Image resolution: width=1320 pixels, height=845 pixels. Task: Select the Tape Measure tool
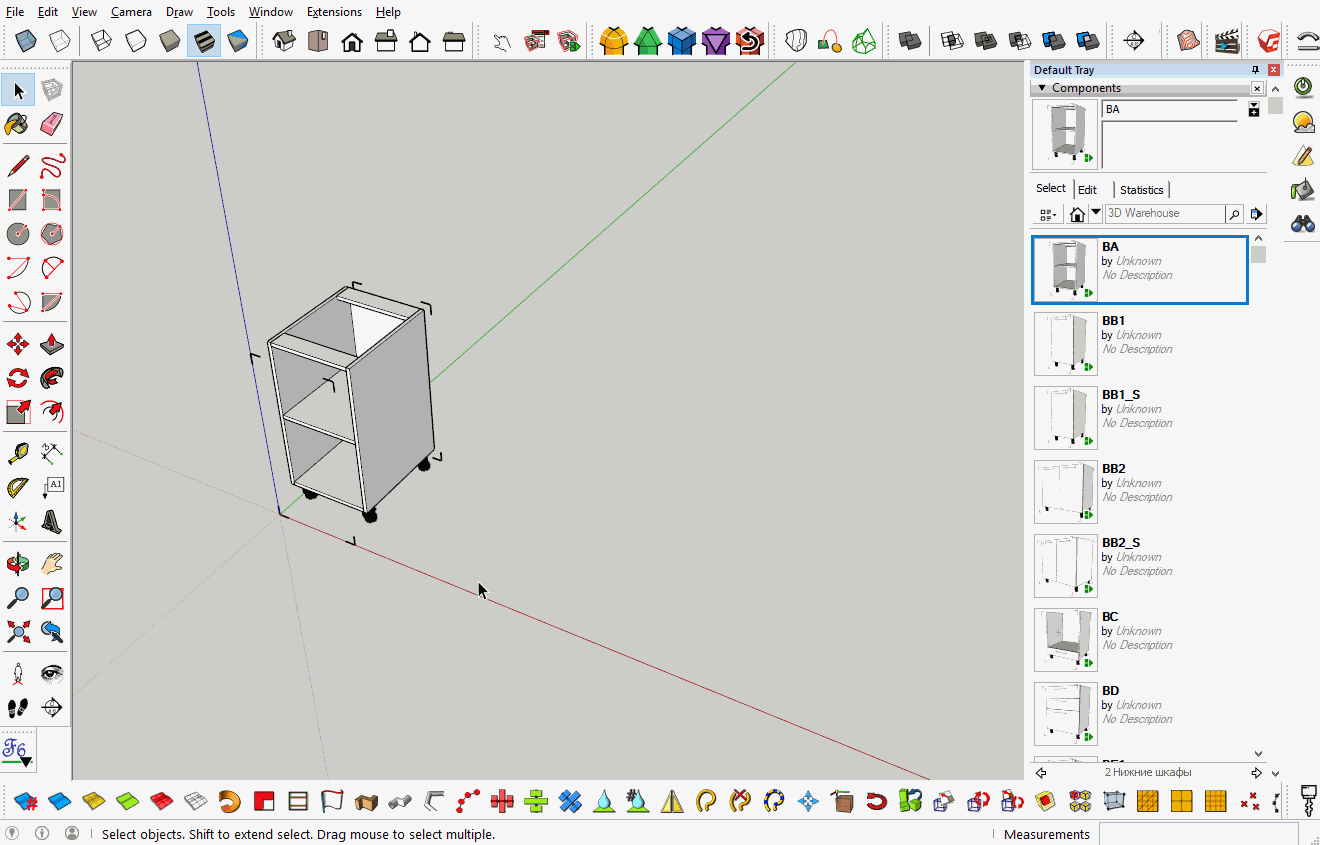[x=17, y=452]
